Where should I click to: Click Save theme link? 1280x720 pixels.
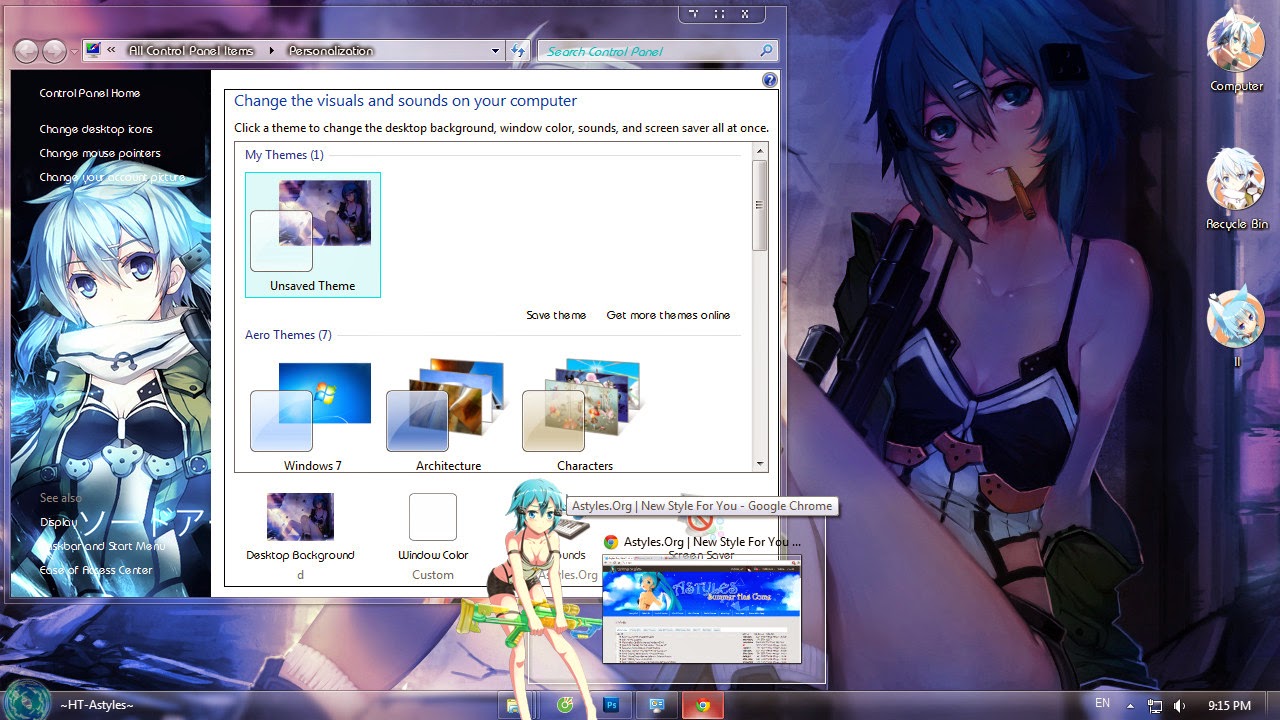[556, 315]
